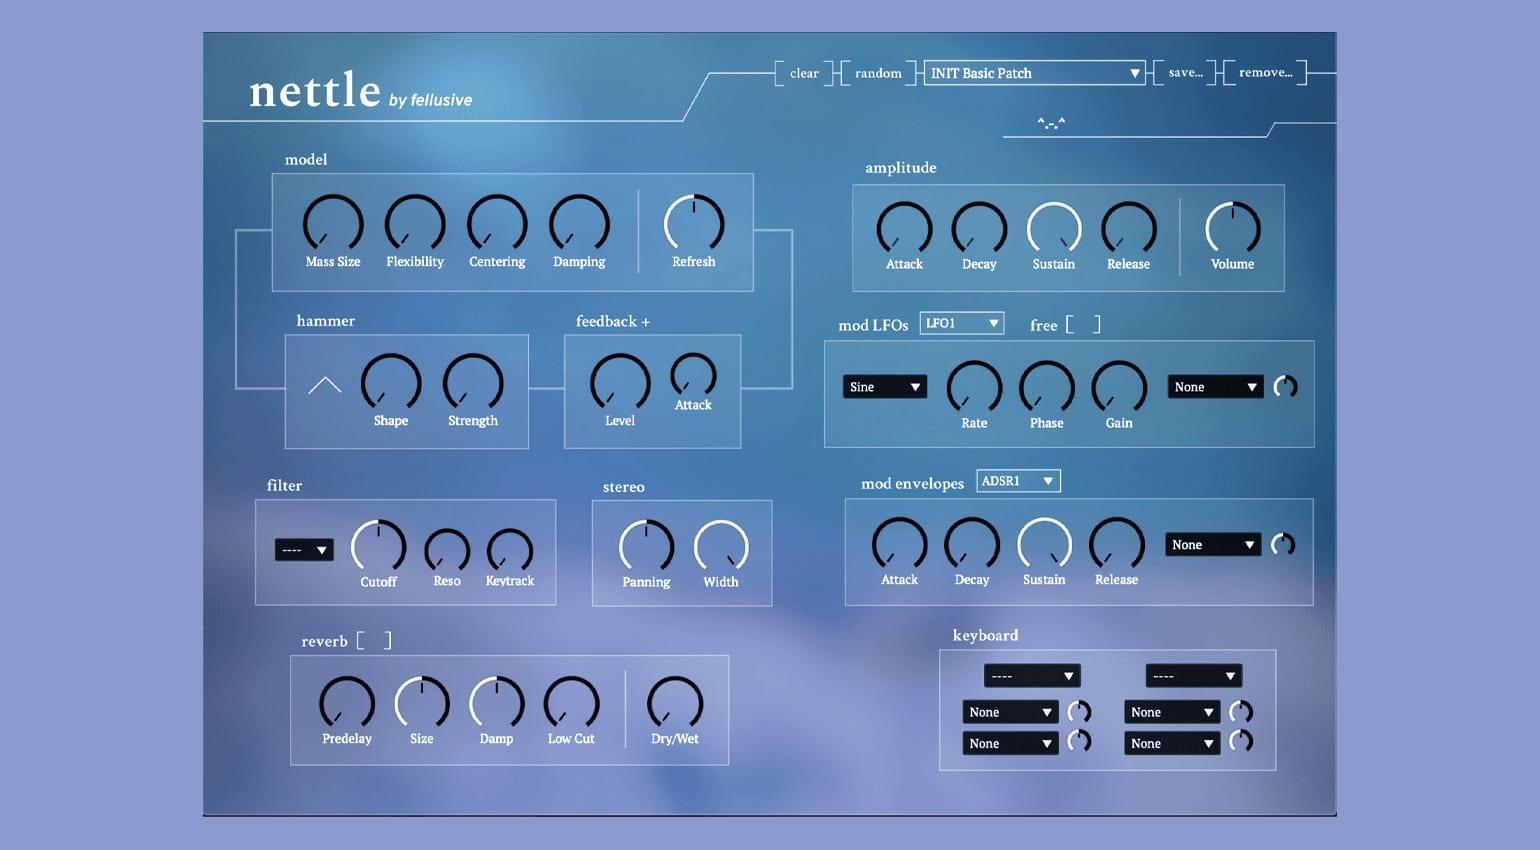1540x850 pixels.
Task: Click the remove... preset button
Action: (x=1265, y=73)
